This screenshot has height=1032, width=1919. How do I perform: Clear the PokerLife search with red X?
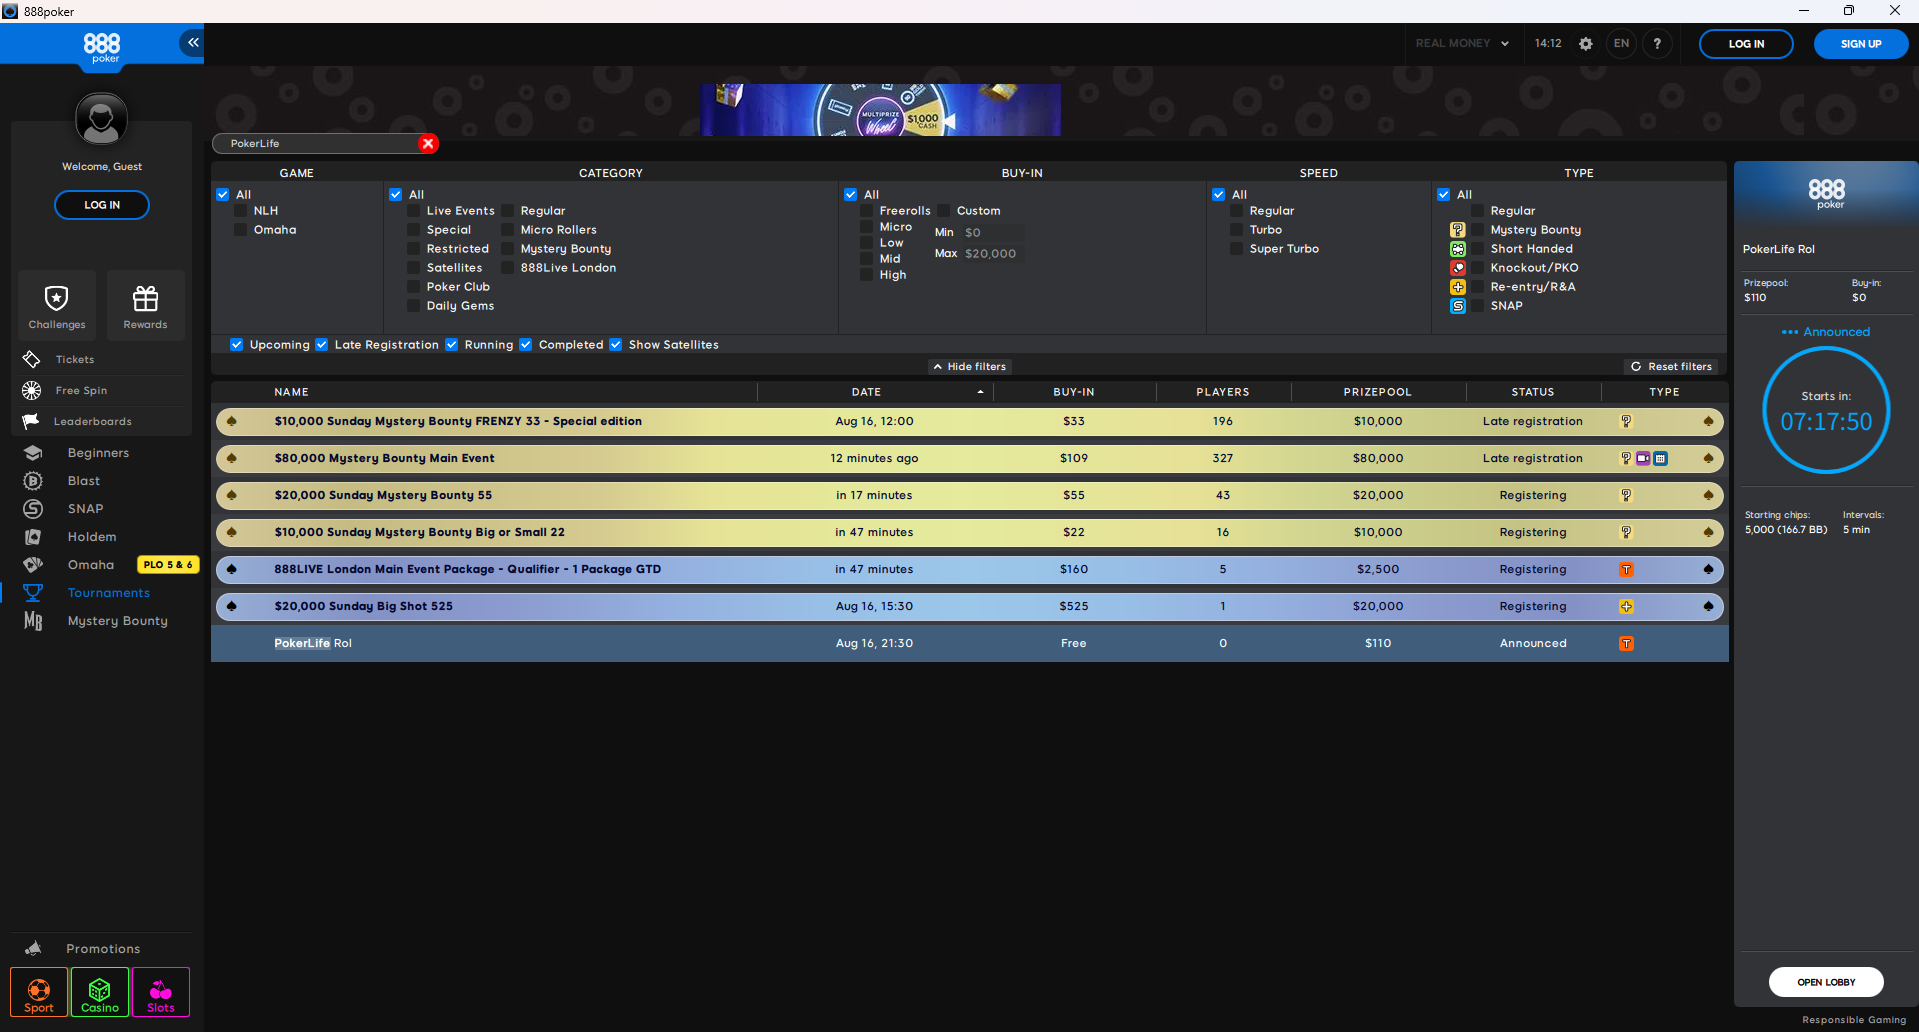tap(428, 143)
